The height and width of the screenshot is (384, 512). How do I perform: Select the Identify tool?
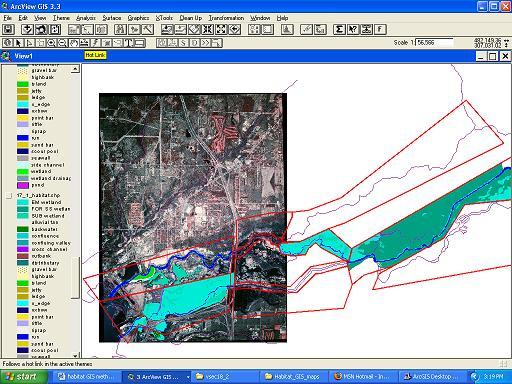[8, 43]
